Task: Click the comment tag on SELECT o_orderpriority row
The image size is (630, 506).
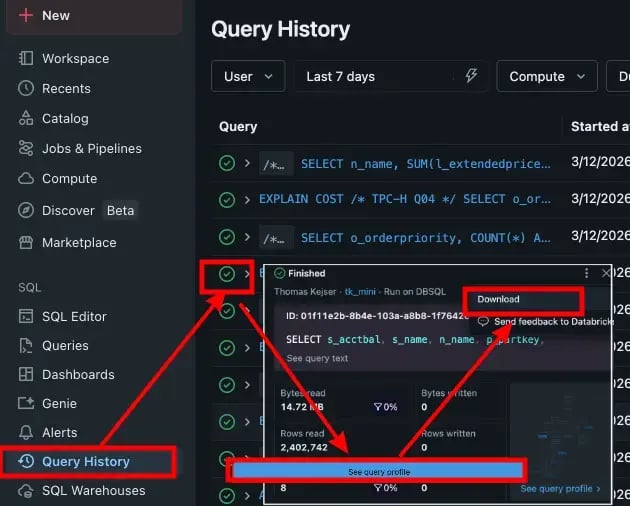Action: coord(276,238)
